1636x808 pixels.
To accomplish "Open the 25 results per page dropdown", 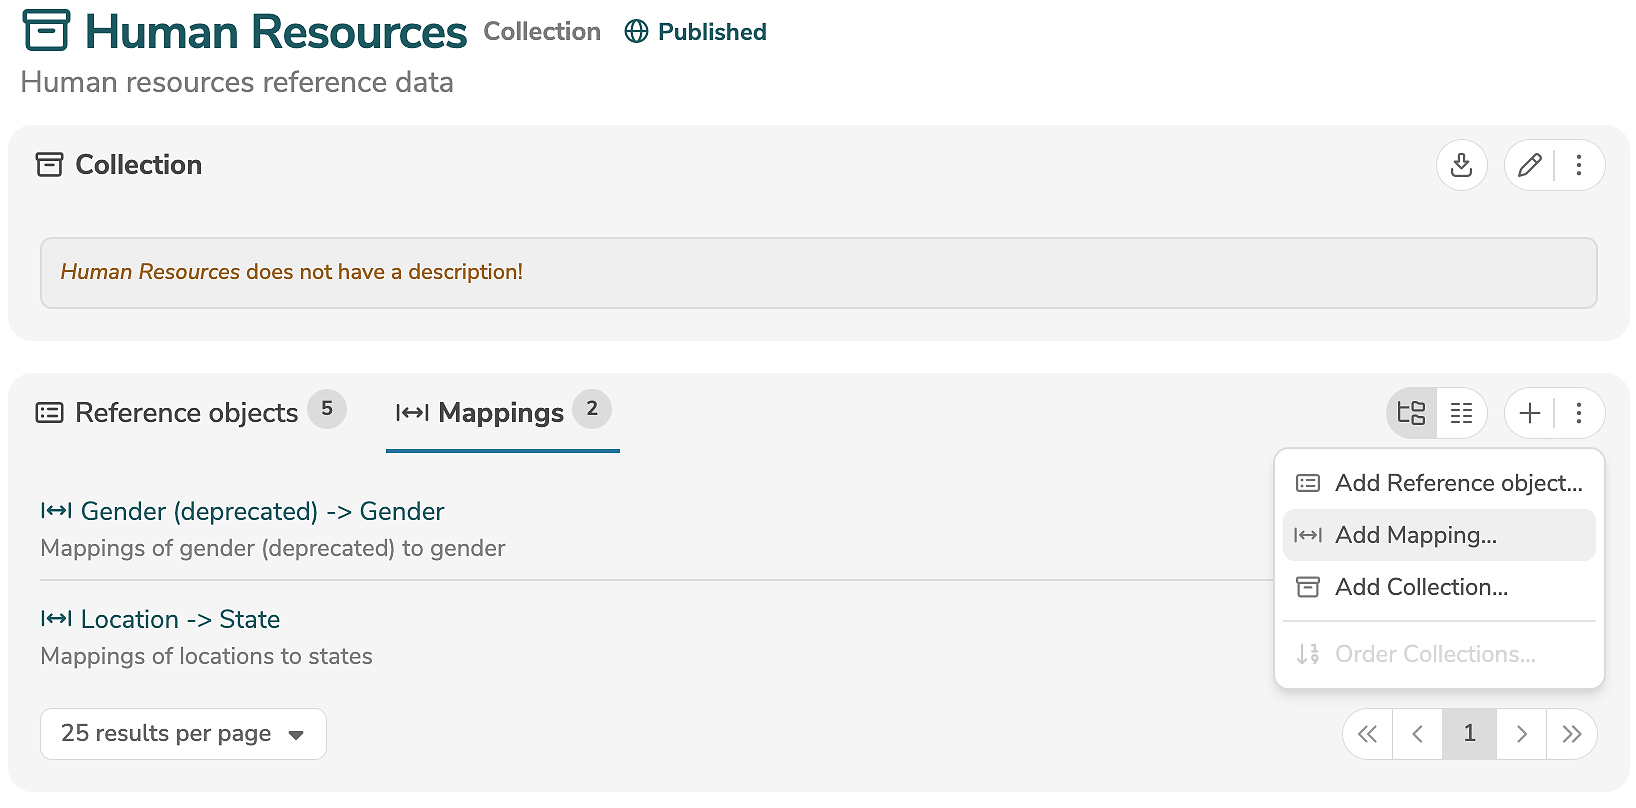I will [x=183, y=734].
